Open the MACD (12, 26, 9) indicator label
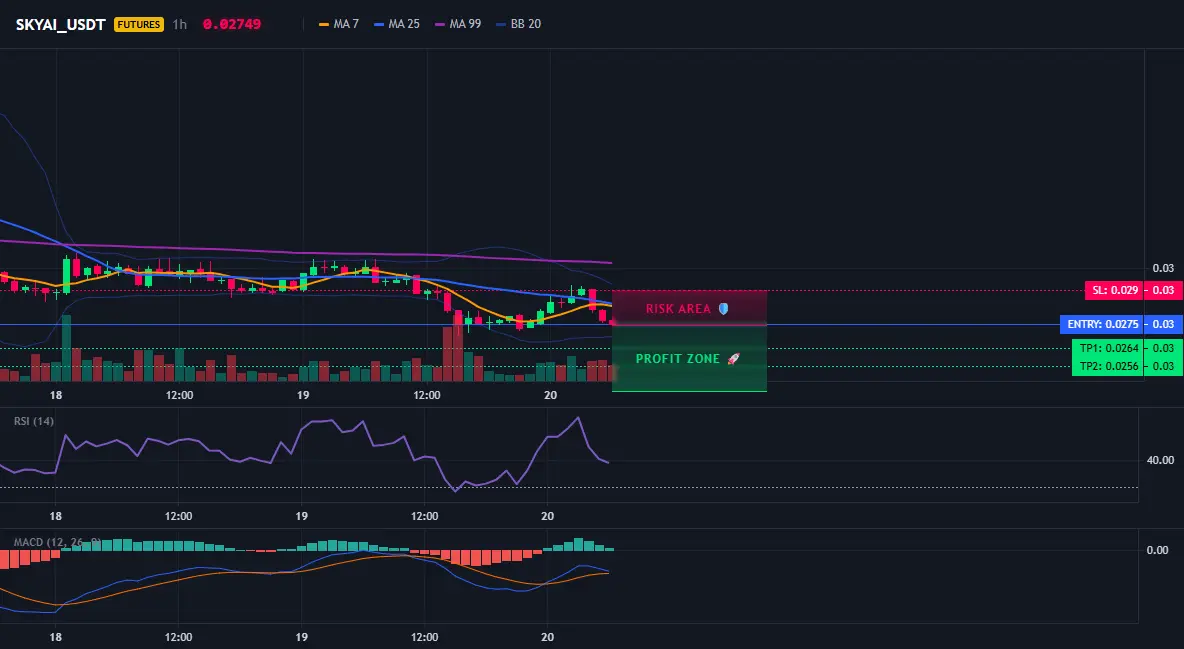This screenshot has width=1184, height=649. point(57,542)
